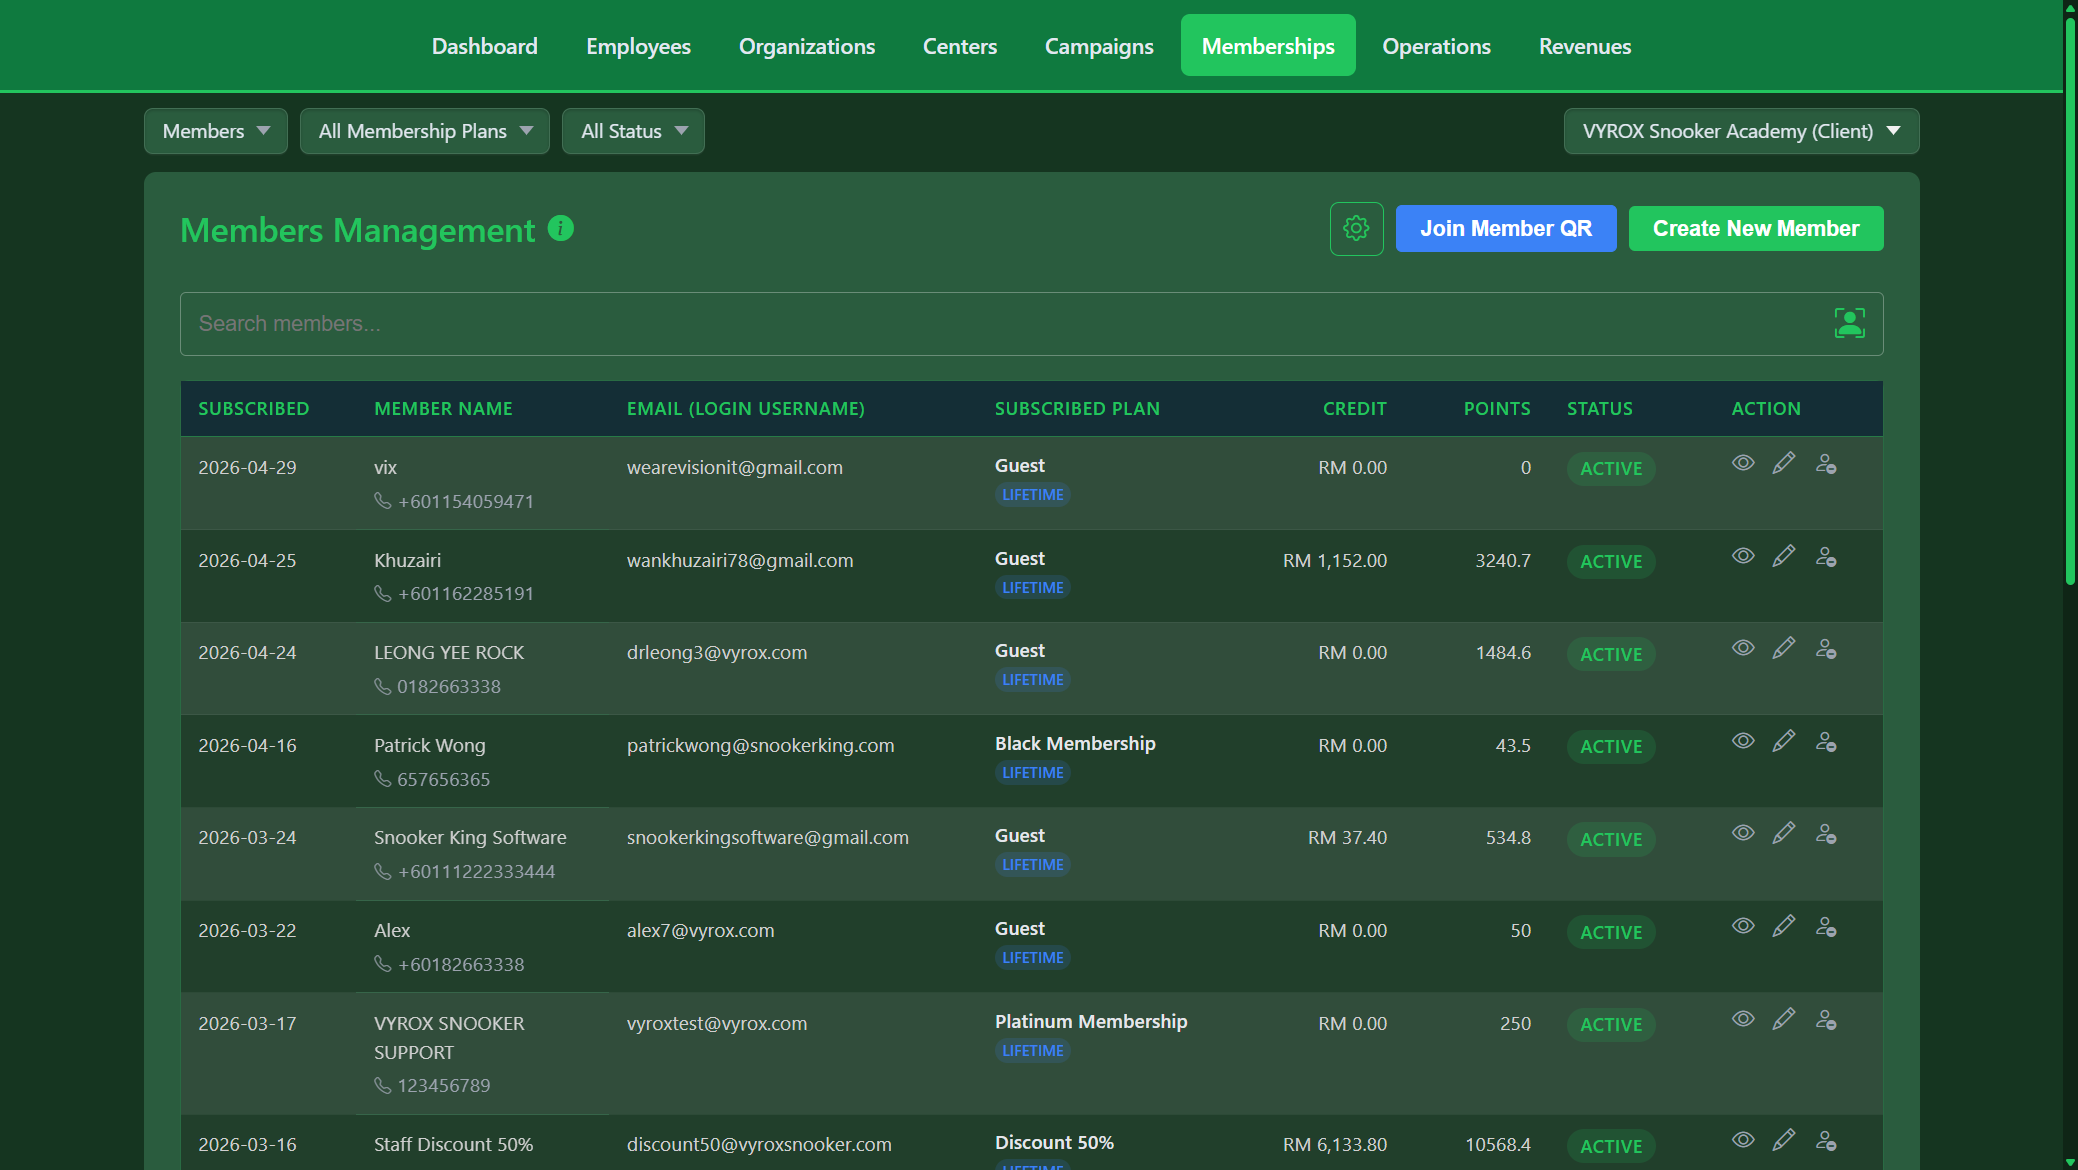Click the CREDIT column header

(1354, 409)
